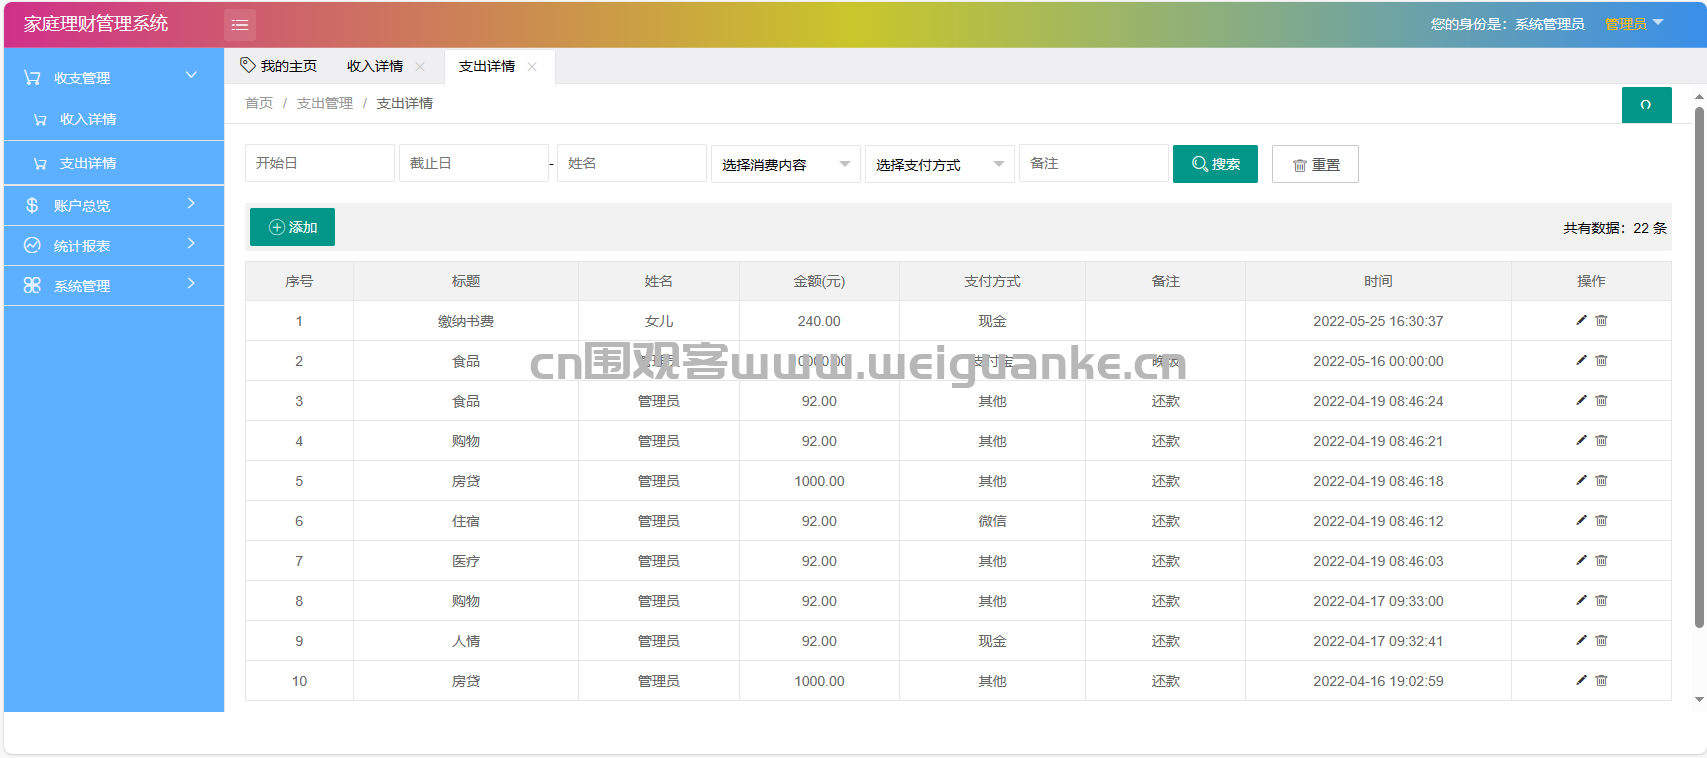Edit the row dated 2022-05-16 00:00:00
1707x758 pixels.
(x=1581, y=360)
